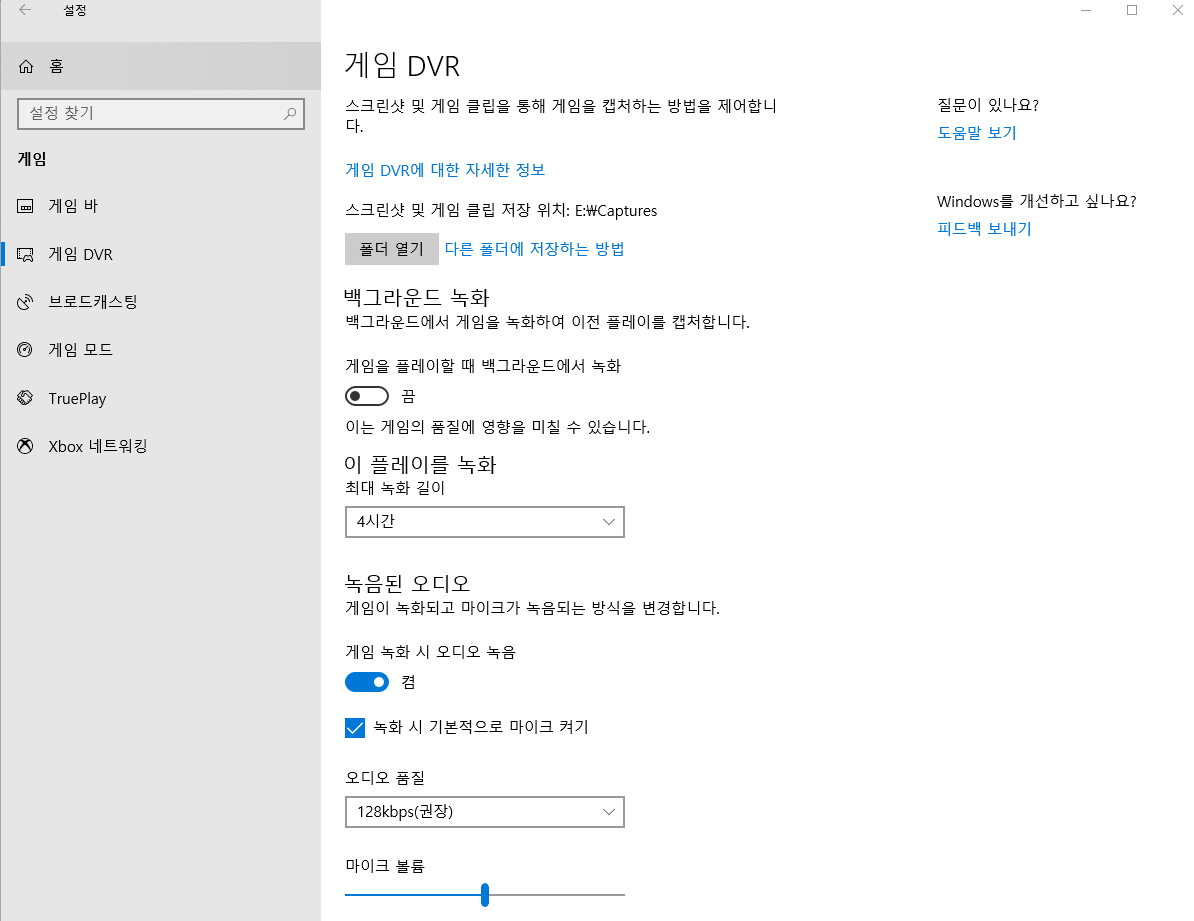1194x921 pixels.
Task: Click the search magnifier icon
Action: [x=290, y=114]
